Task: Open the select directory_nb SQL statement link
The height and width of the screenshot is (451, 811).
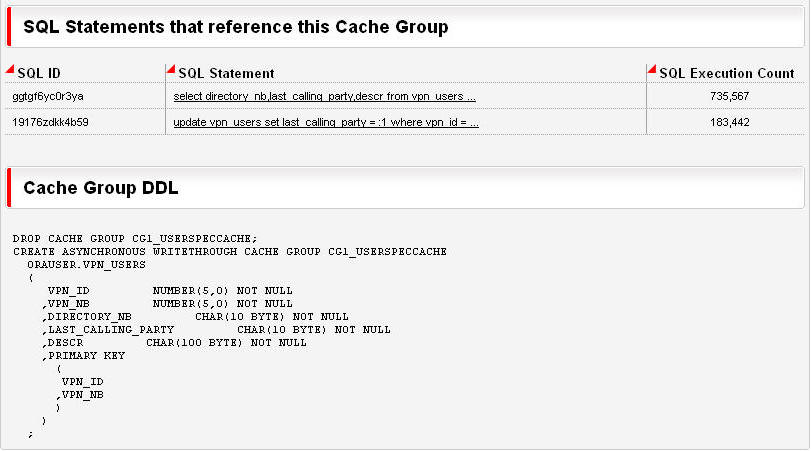Action: click(325, 96)
